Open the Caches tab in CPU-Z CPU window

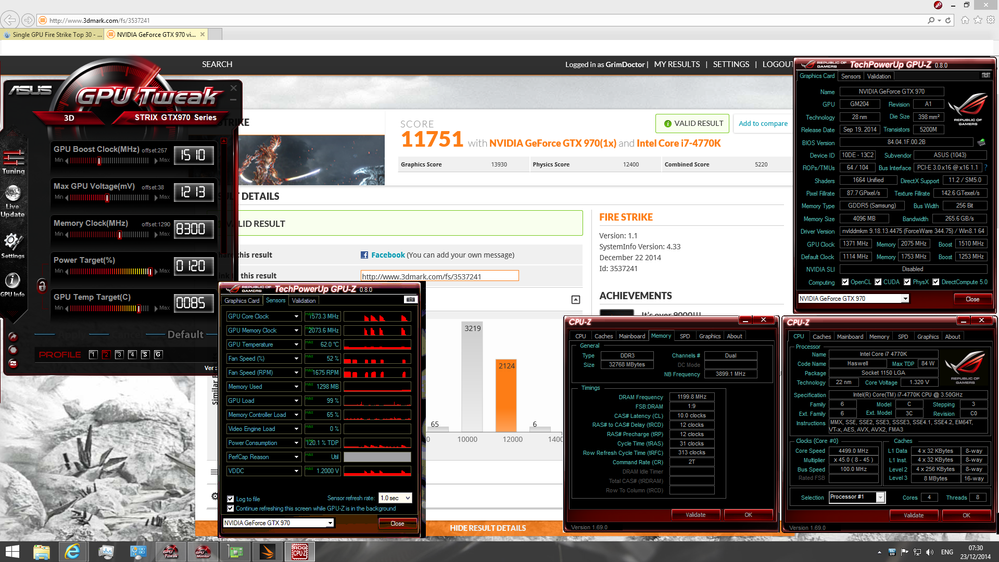point(821,336)
